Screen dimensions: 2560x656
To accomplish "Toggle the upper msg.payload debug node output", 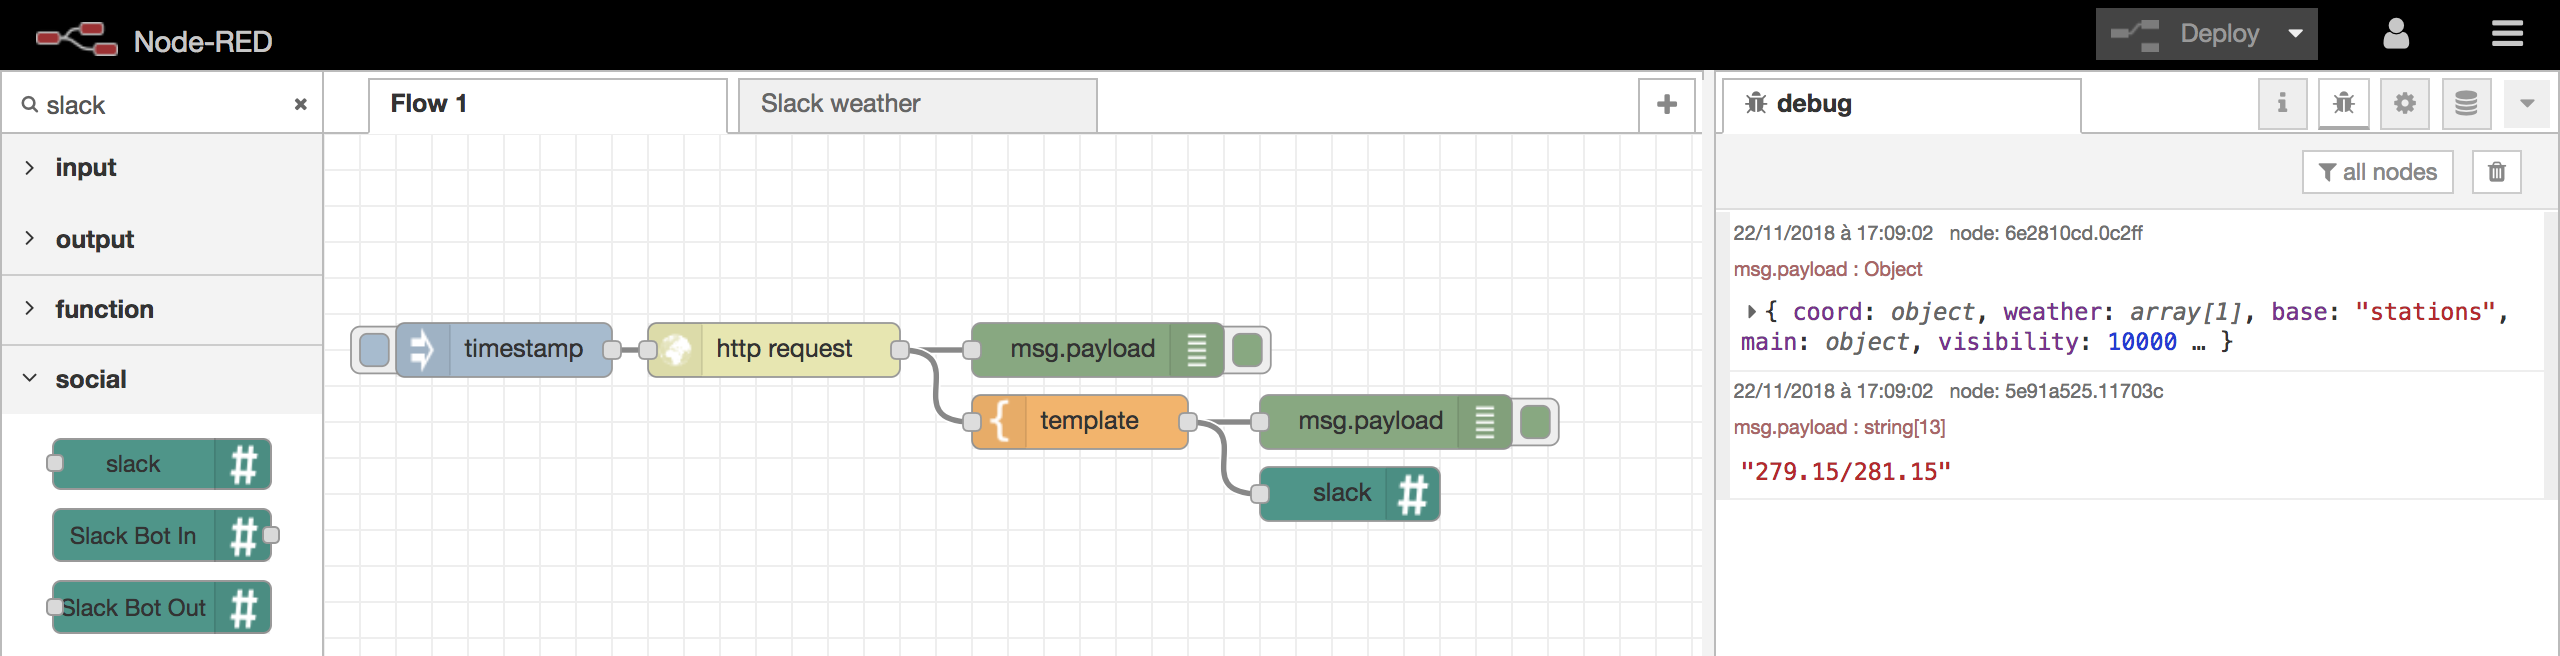I will [x=1247, y=349].
